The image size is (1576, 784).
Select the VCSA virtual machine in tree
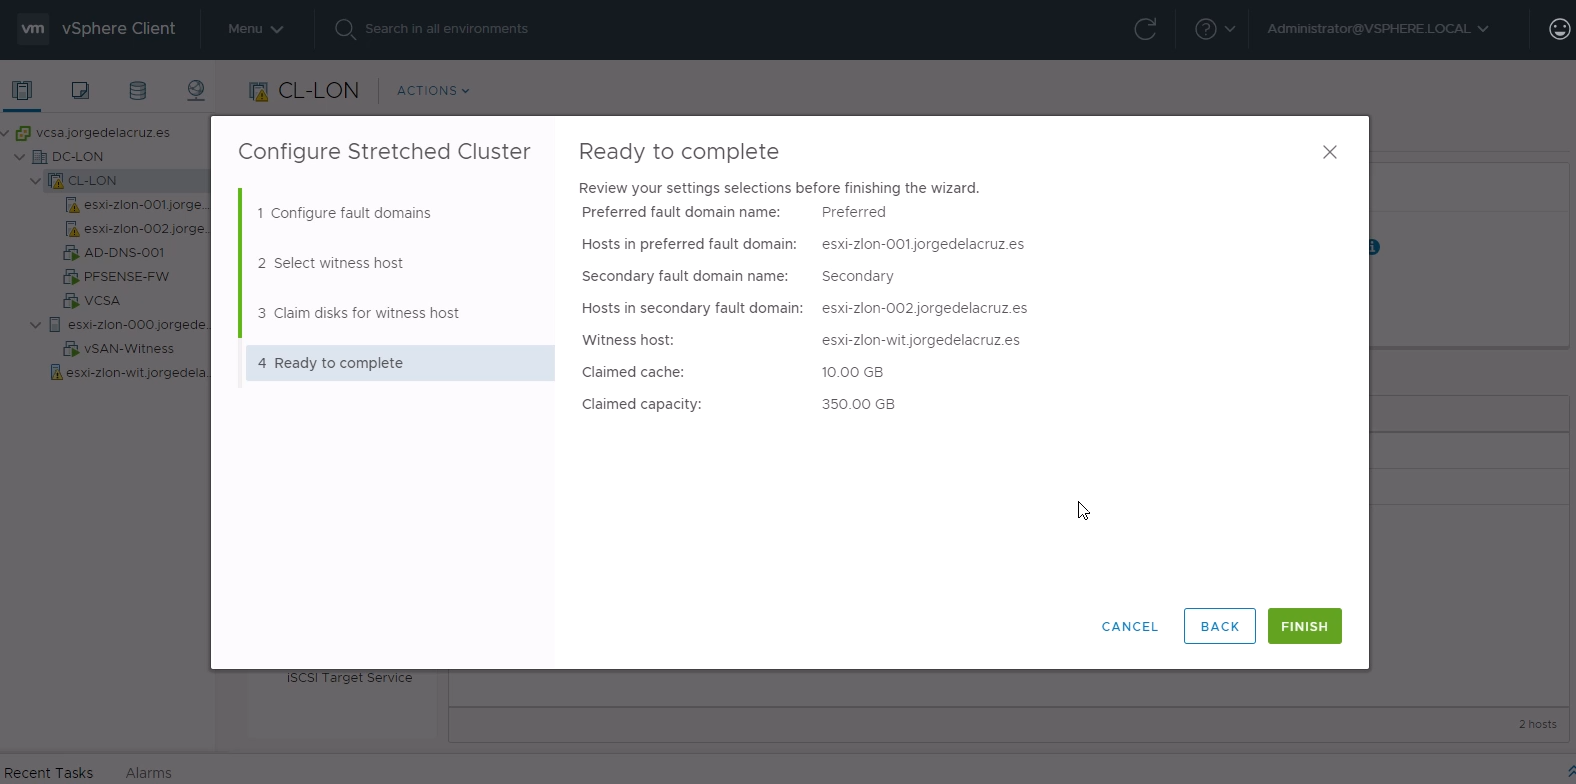coord(102,300)
